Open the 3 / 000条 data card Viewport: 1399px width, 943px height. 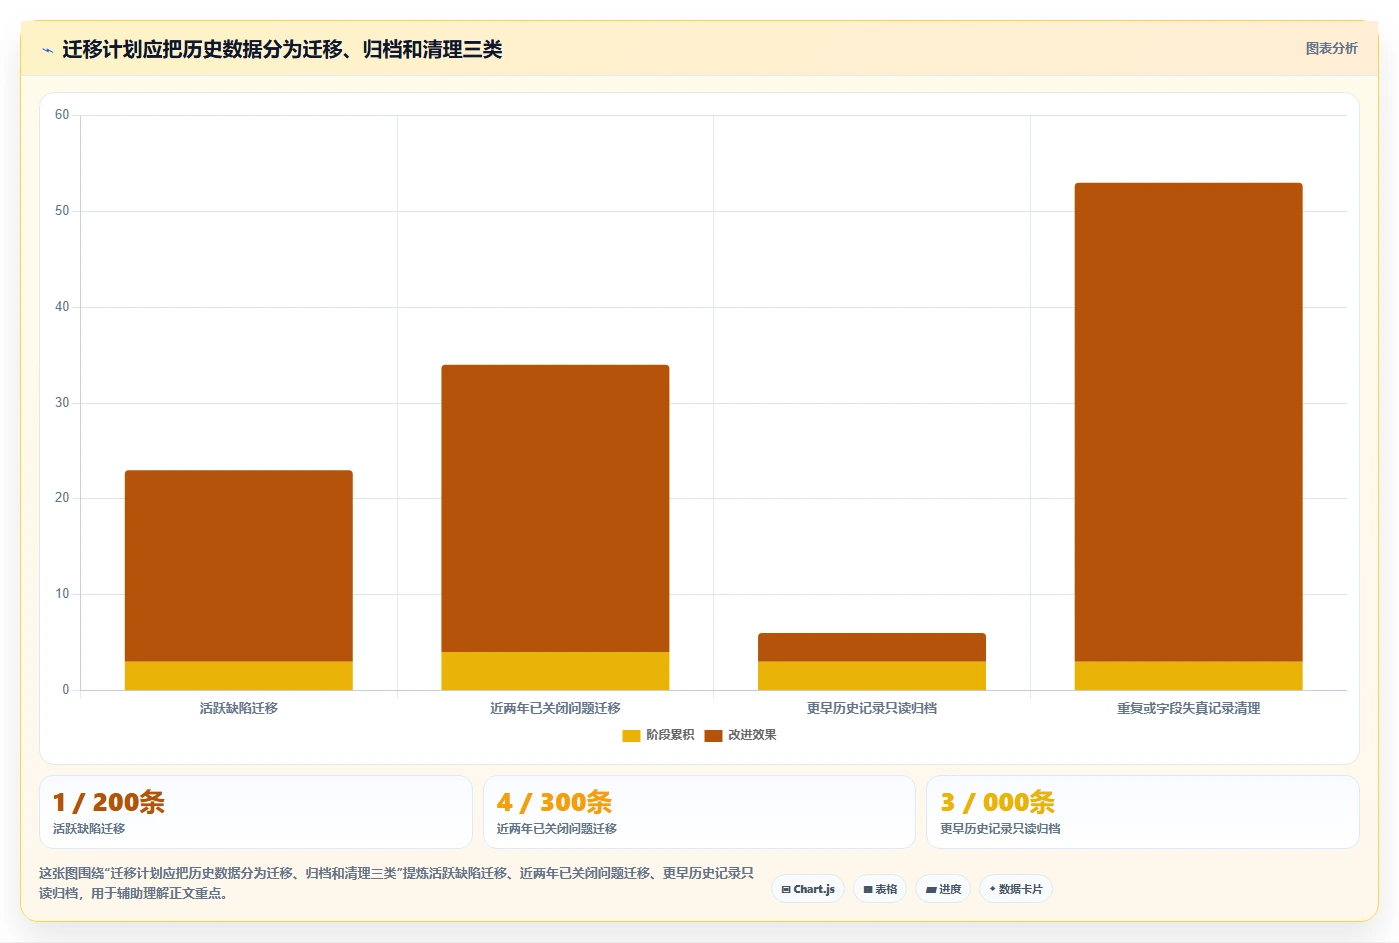1142,812
